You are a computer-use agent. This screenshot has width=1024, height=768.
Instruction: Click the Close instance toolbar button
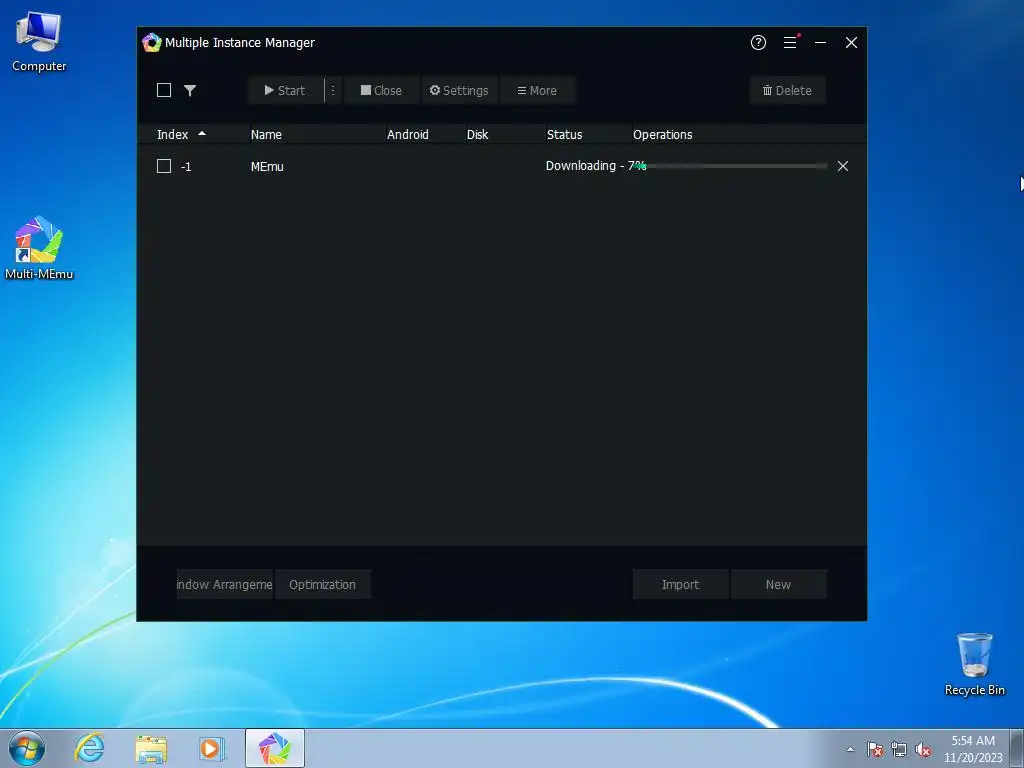381,90
